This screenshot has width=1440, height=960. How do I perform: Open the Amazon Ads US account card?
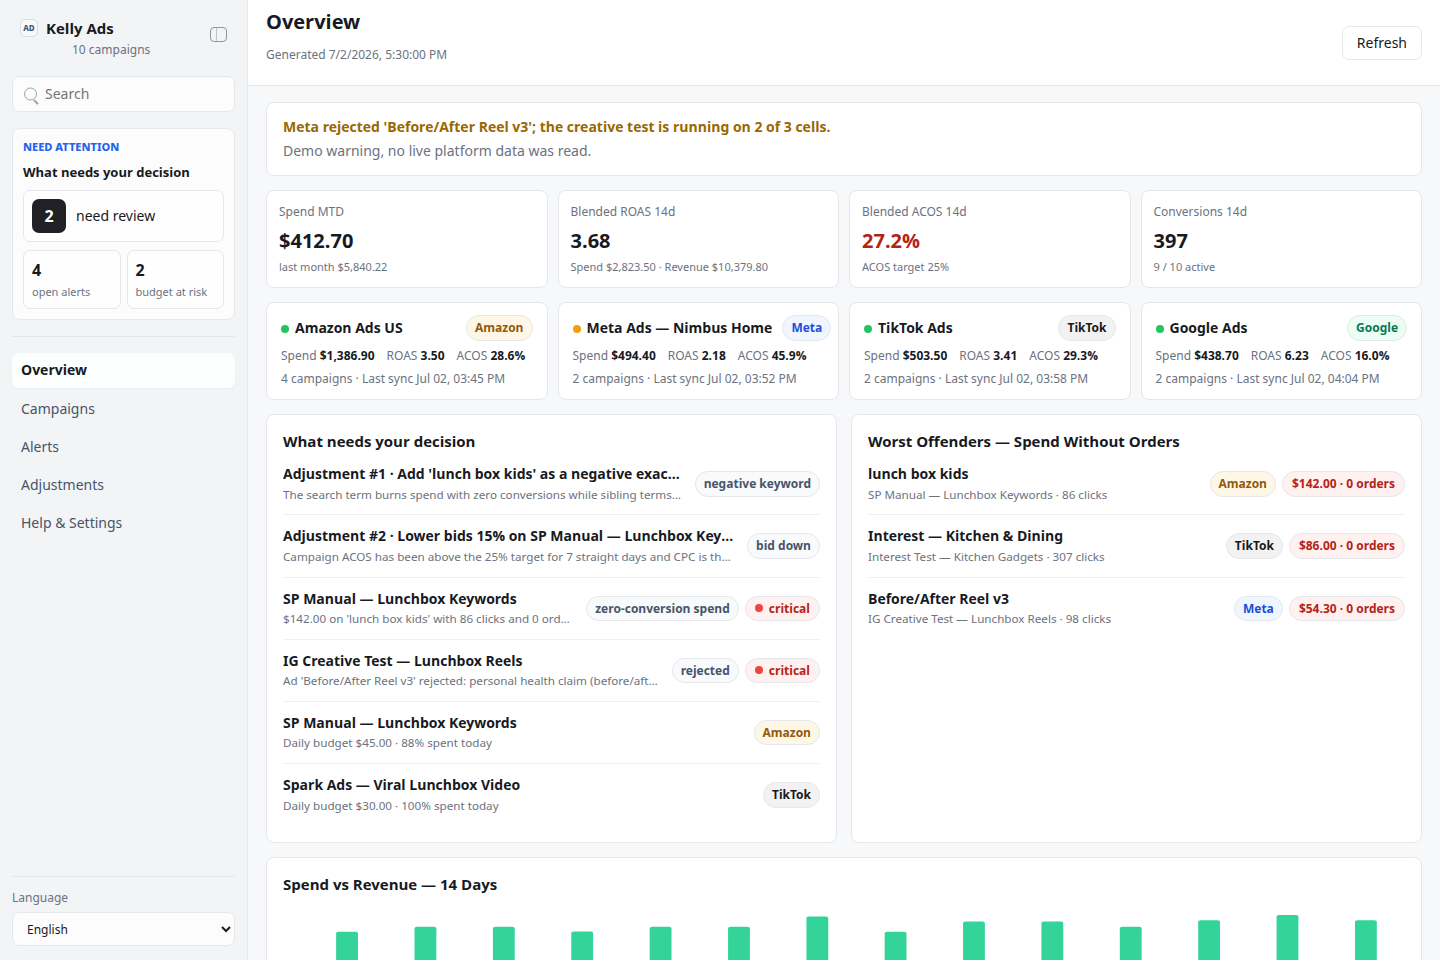pyautogui.click(x=407, y=351)
